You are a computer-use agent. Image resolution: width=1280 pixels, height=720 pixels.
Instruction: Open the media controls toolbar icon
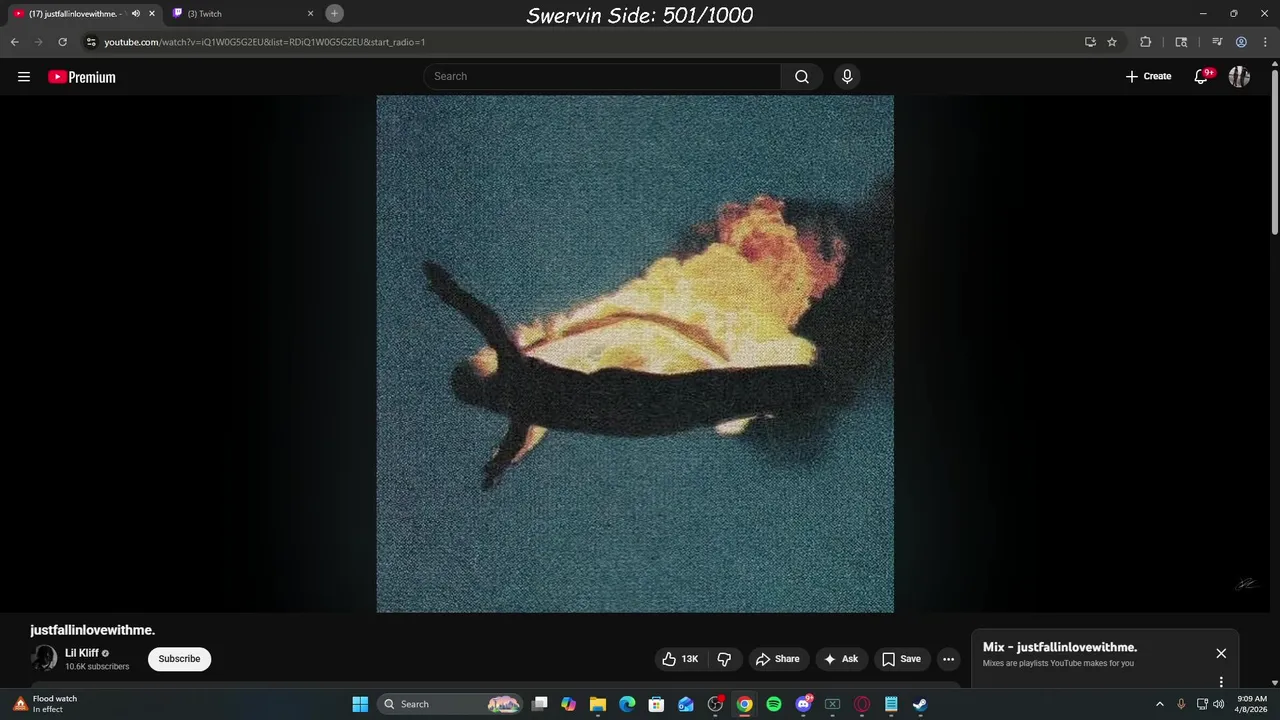[x=1217, y=42]
